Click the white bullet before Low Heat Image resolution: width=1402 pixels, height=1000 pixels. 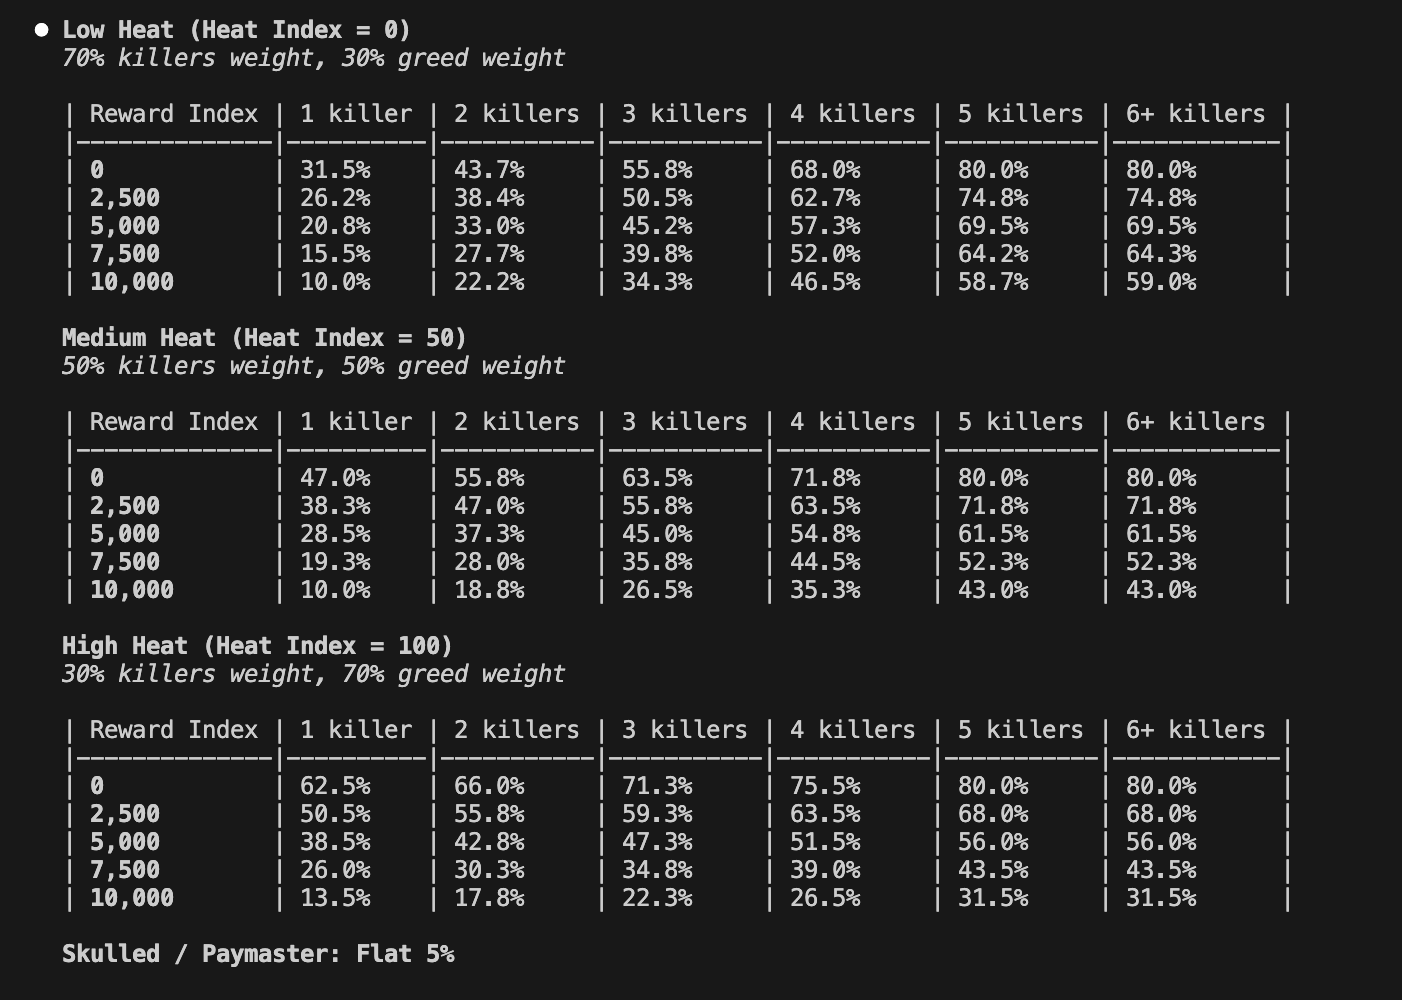(42, 30)
